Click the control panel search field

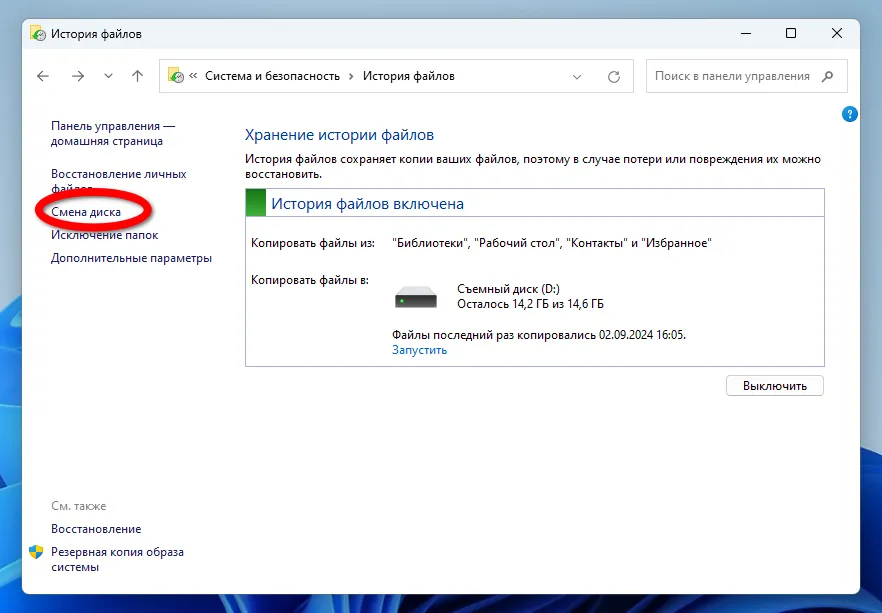[735, 76]
